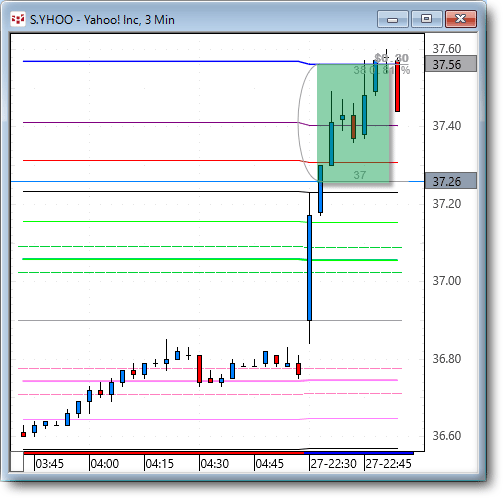Minimize the S.YHOO chart window
This screenshot has height=499, width=504.
[x=393, y=19]
